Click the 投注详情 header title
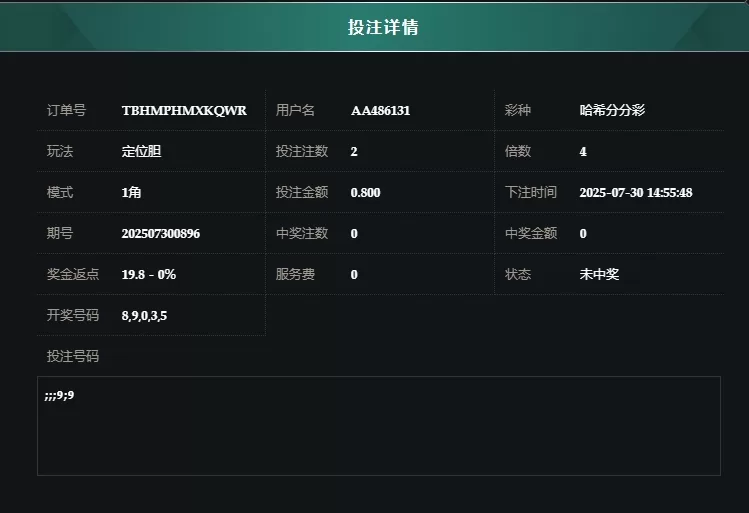 pyautogui.click(x=383, y=27)
